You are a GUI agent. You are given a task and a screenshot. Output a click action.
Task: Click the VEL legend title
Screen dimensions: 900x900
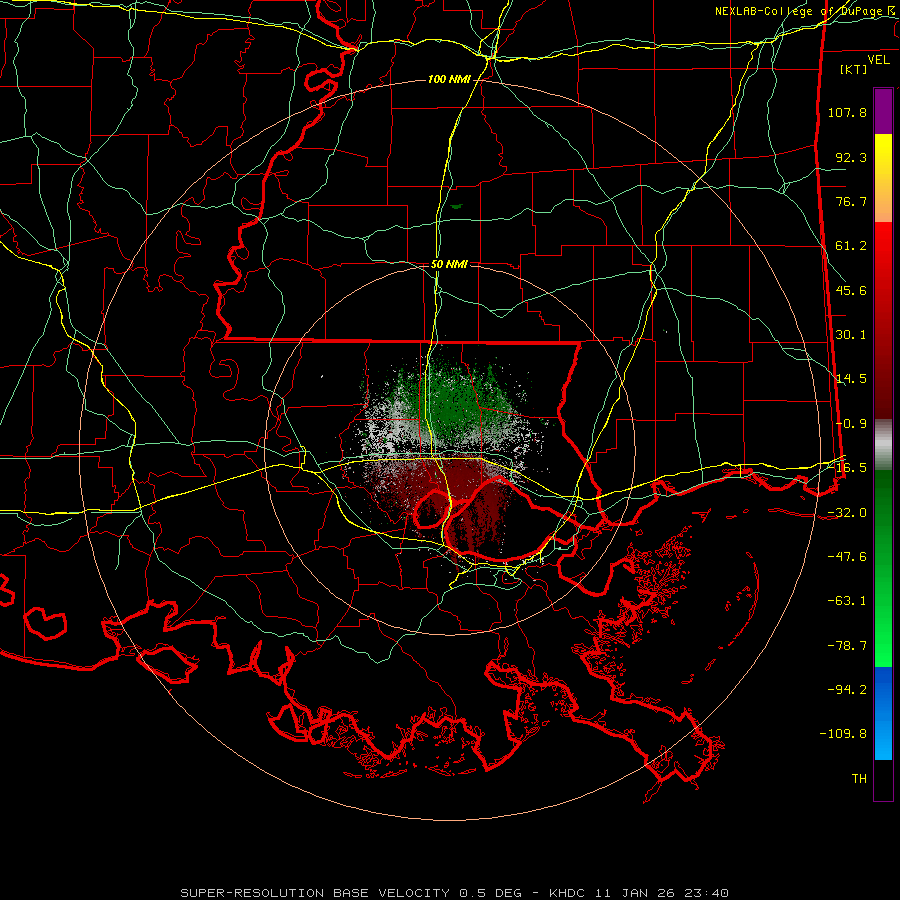pos(878,60)
